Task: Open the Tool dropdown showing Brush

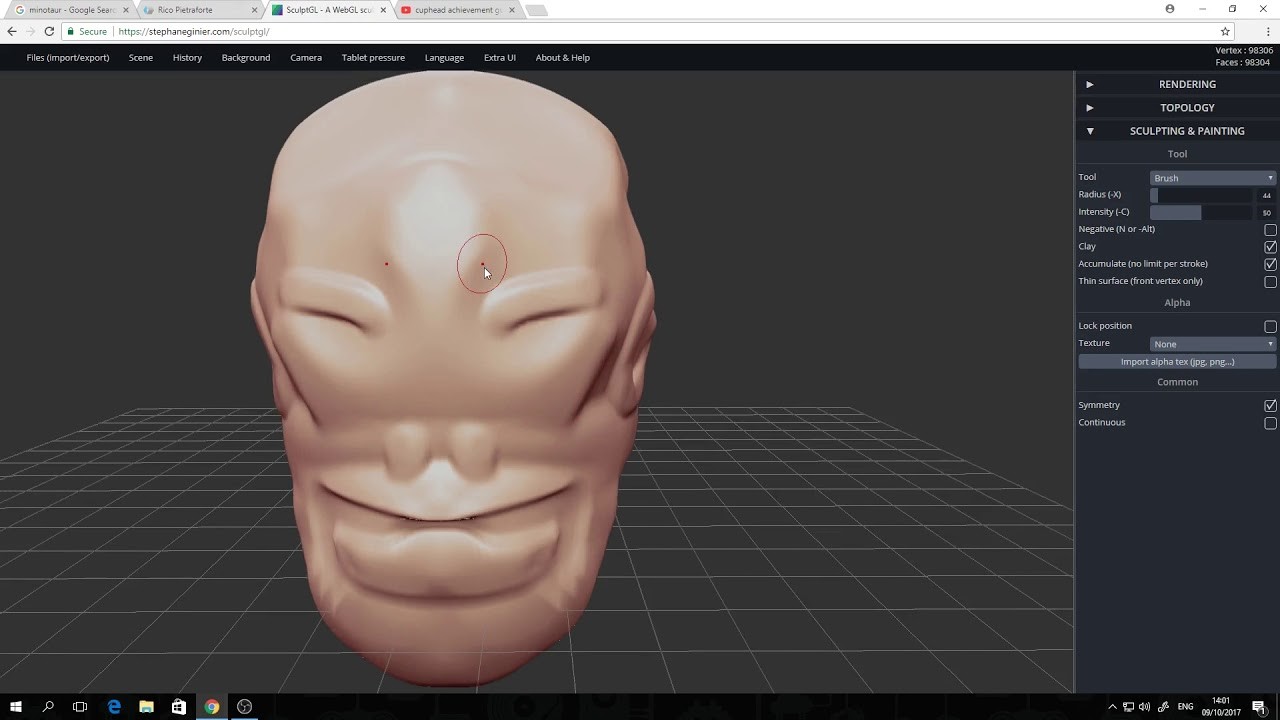Action: (x=1211, y=177)
